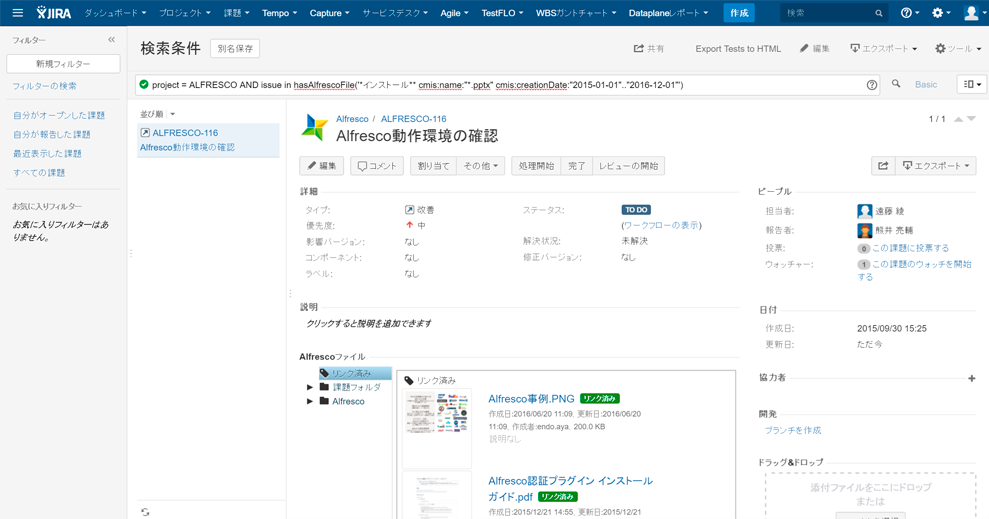Click the JIRA logo

[x=54, y=13]
